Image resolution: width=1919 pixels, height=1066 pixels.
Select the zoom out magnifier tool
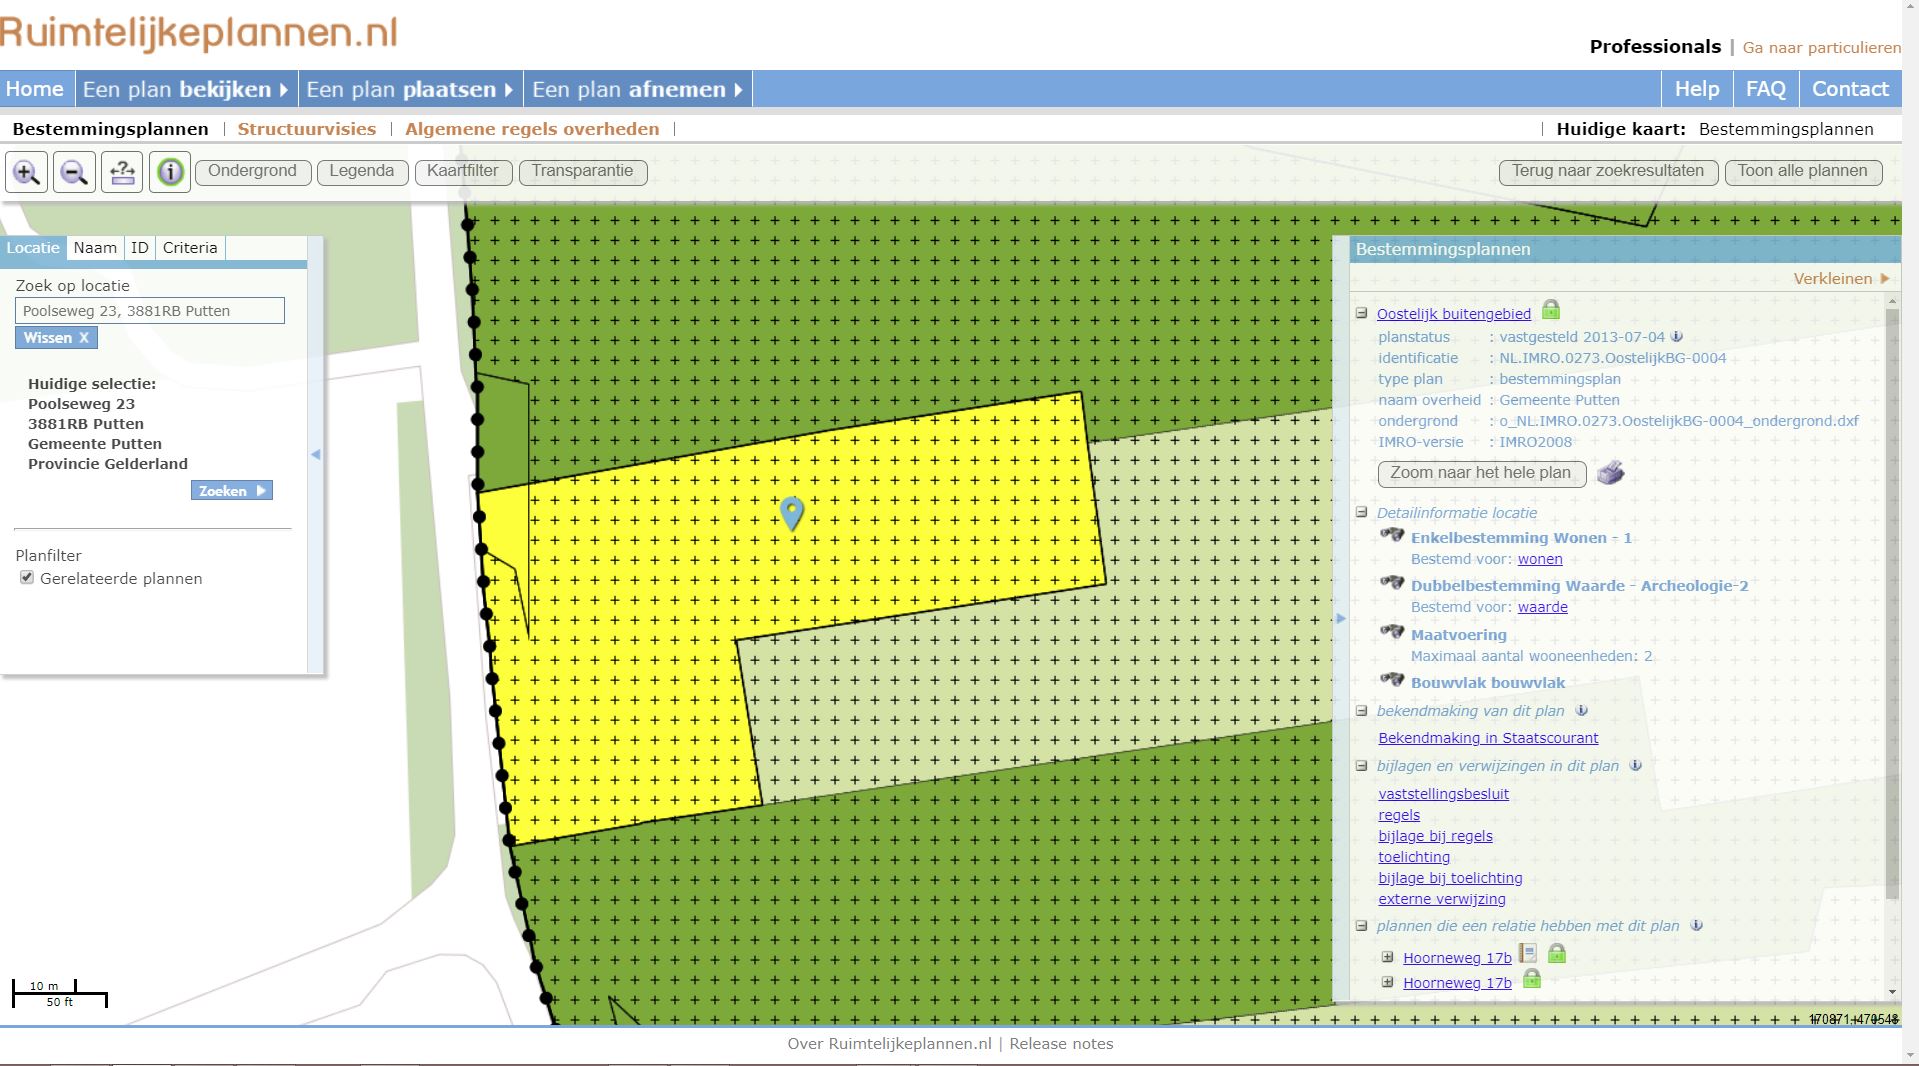coord(74,172)
